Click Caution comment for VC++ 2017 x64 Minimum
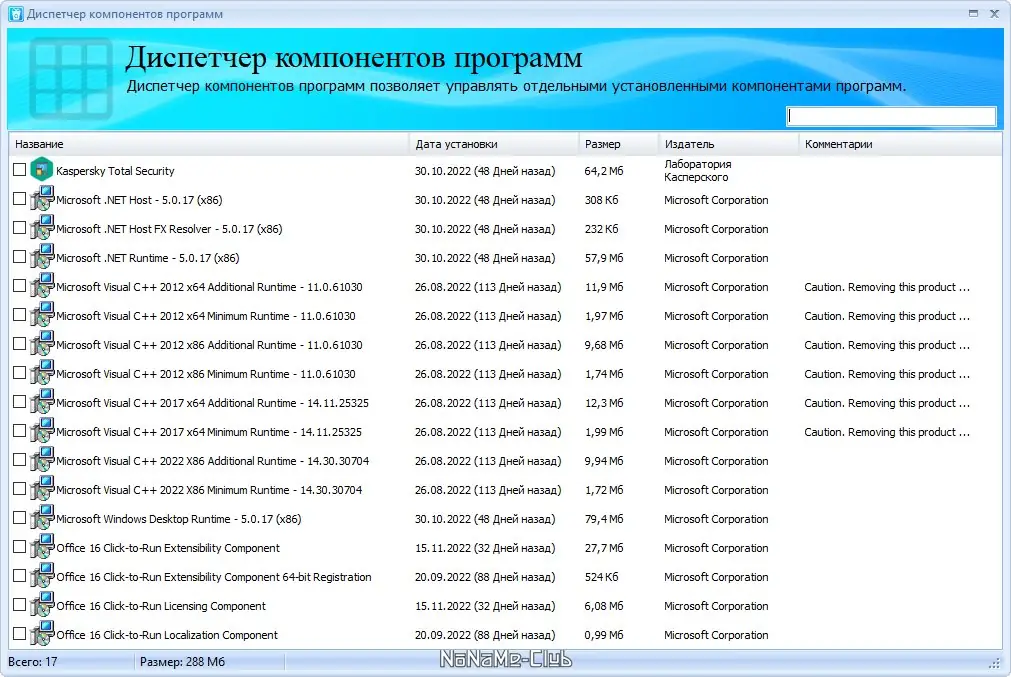The width and height of the screenshot is (1011, 677). [887, 432]
